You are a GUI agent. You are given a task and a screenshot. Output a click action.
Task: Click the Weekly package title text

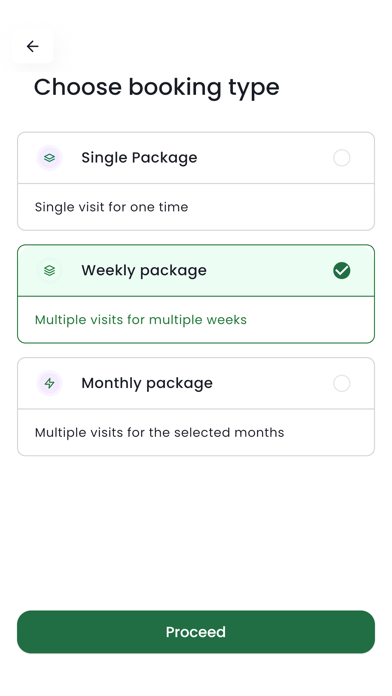pyautogui.click(x=144, y=270)
